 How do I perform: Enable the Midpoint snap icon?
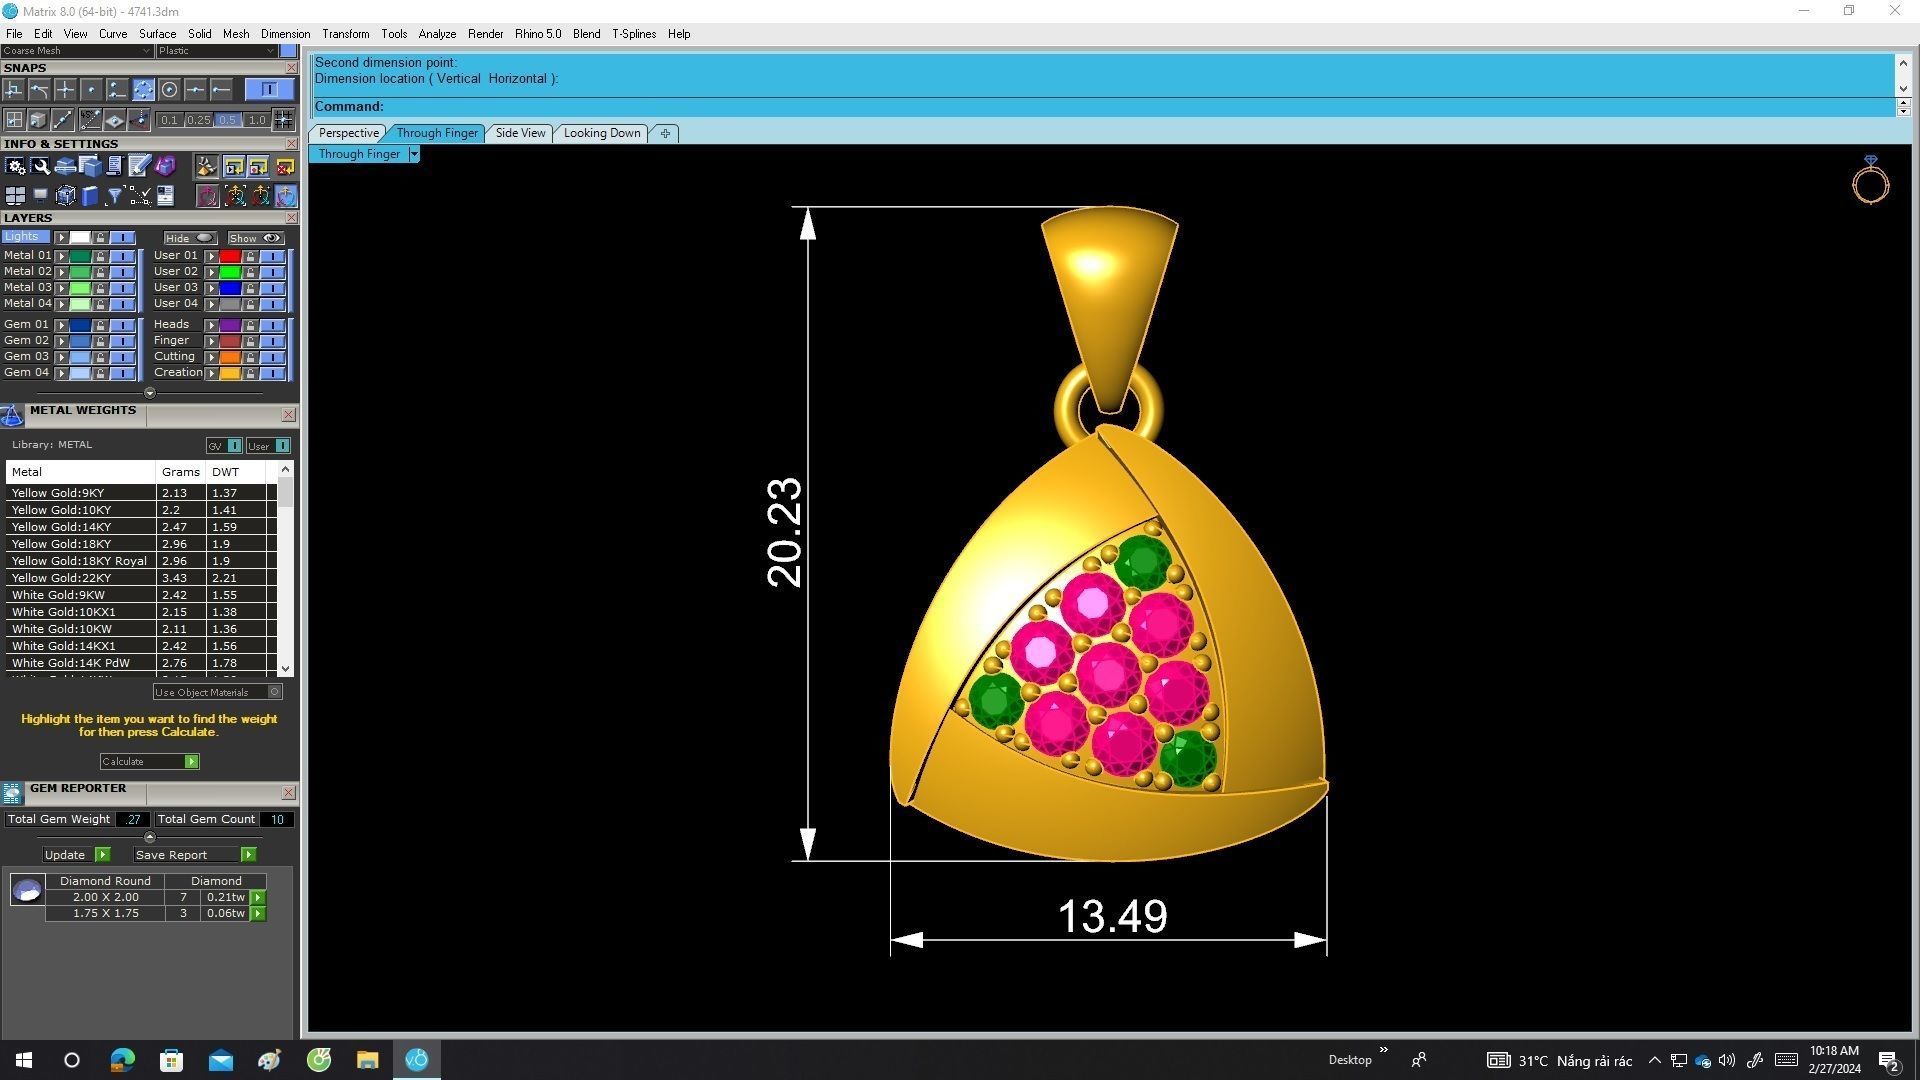click(195, 90)
